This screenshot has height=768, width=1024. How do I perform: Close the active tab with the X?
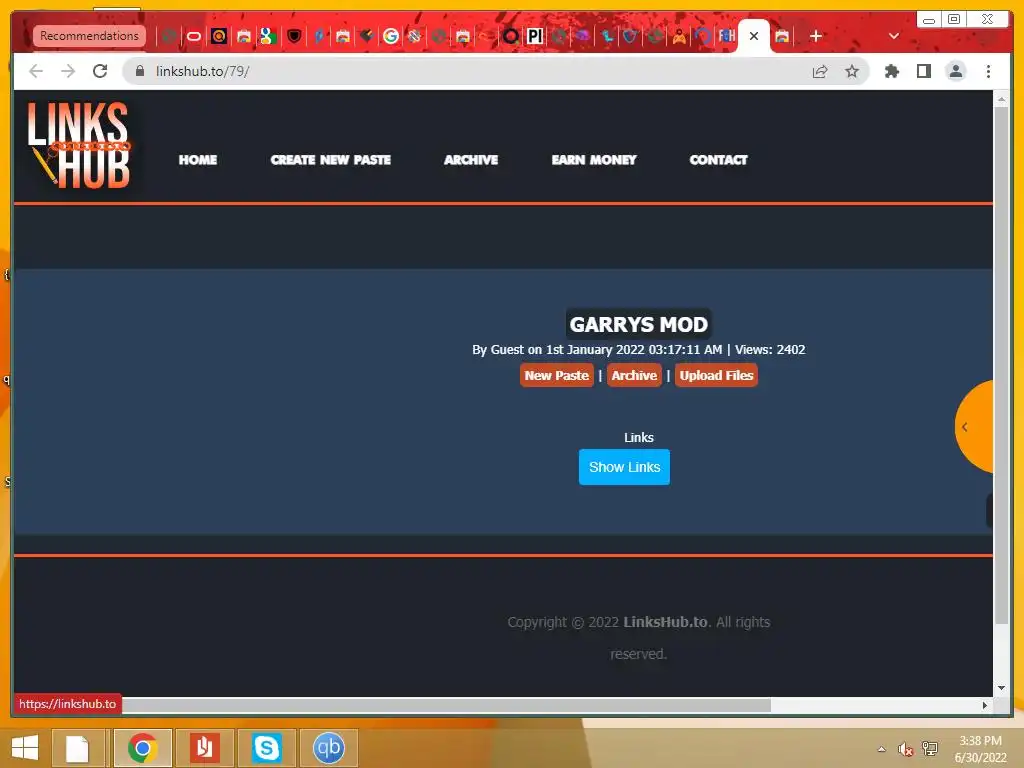click(754, 36)
